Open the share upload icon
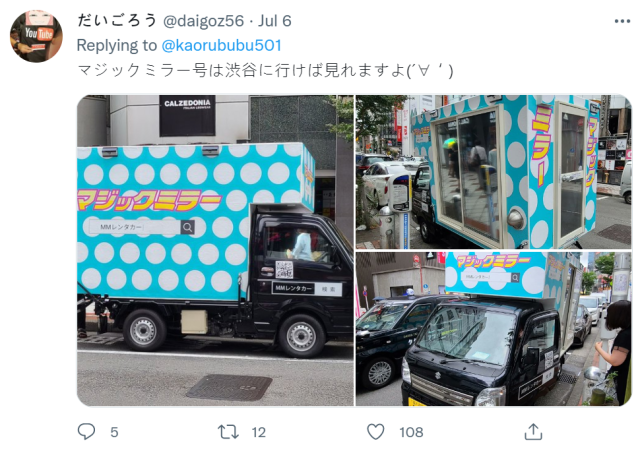 pyautogui.click(x=533, y=431)
